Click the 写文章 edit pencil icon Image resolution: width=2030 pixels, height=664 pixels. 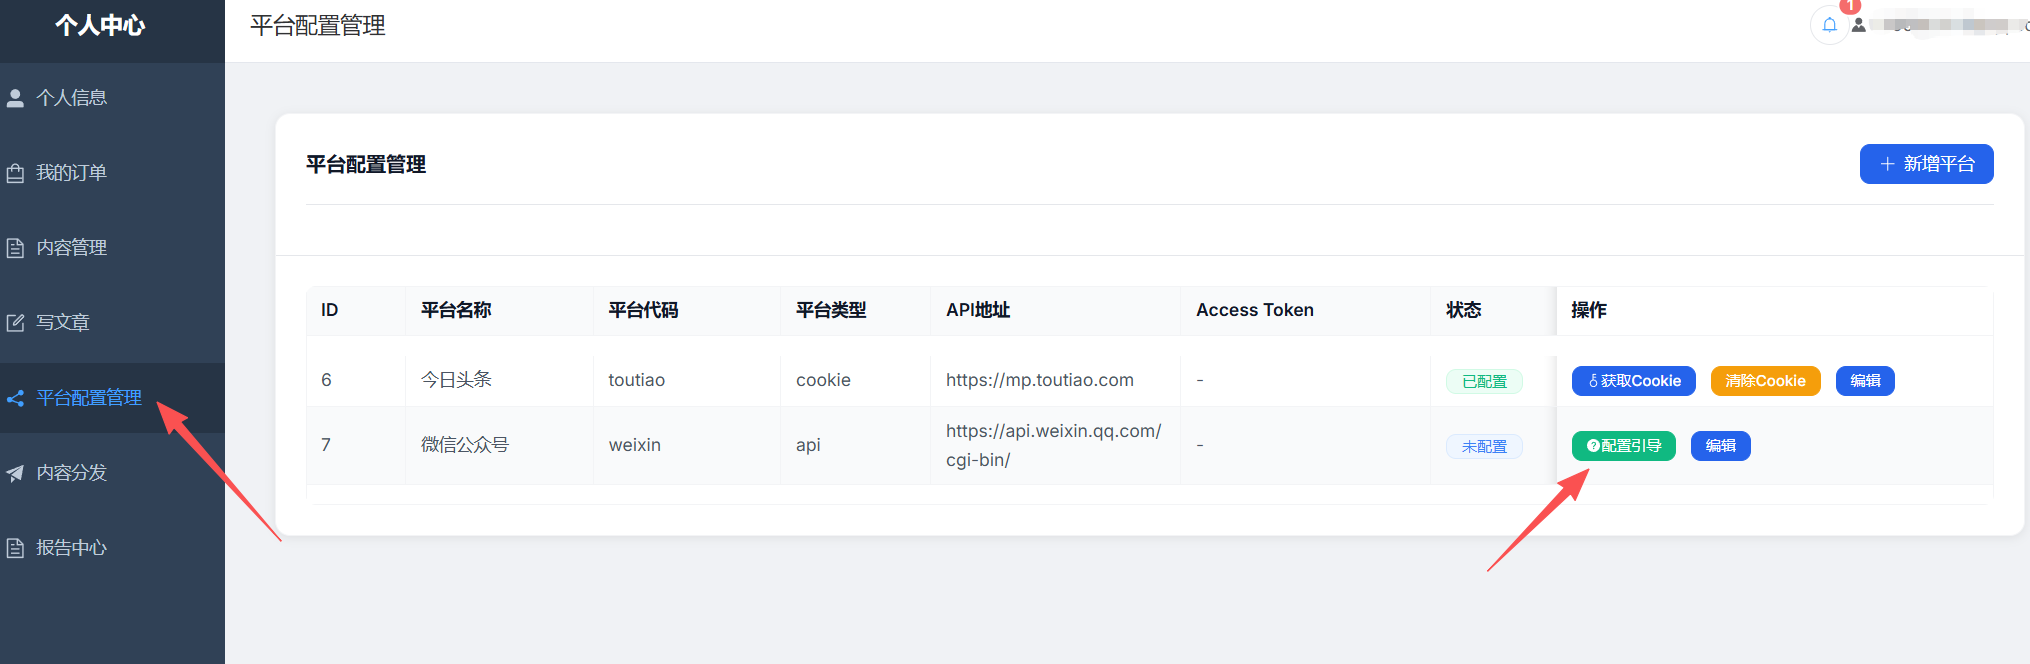(15, 323)
